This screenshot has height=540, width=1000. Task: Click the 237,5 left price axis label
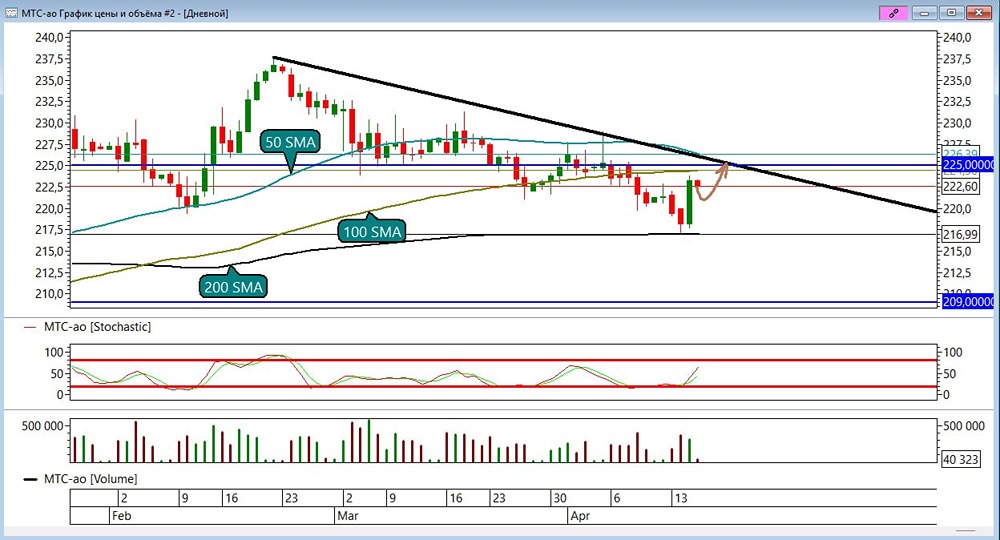(49, 59)
